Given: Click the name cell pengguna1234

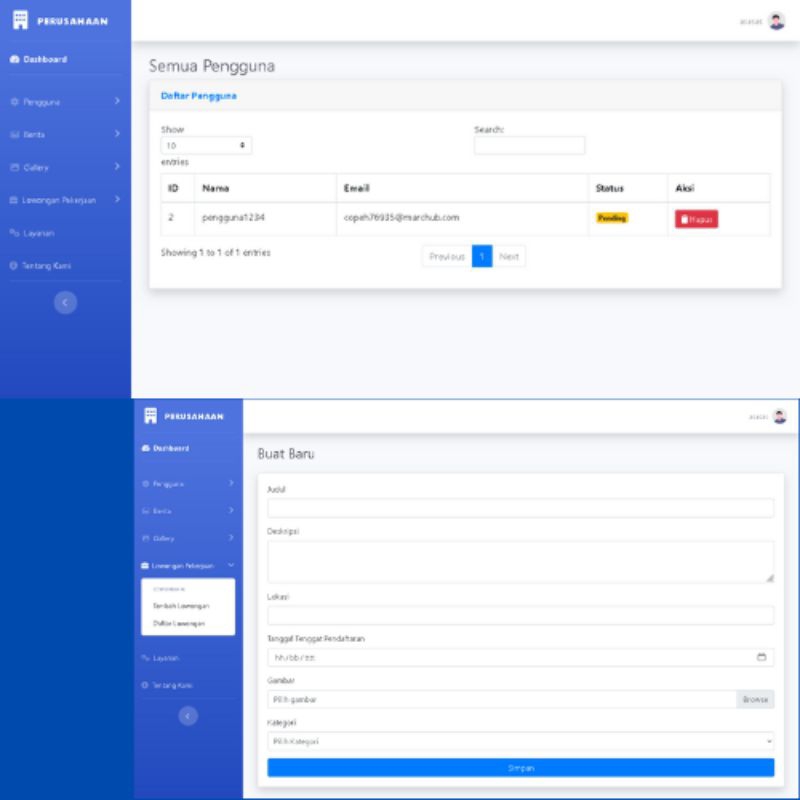Looking at the screenshot, I should coord(233,217).
